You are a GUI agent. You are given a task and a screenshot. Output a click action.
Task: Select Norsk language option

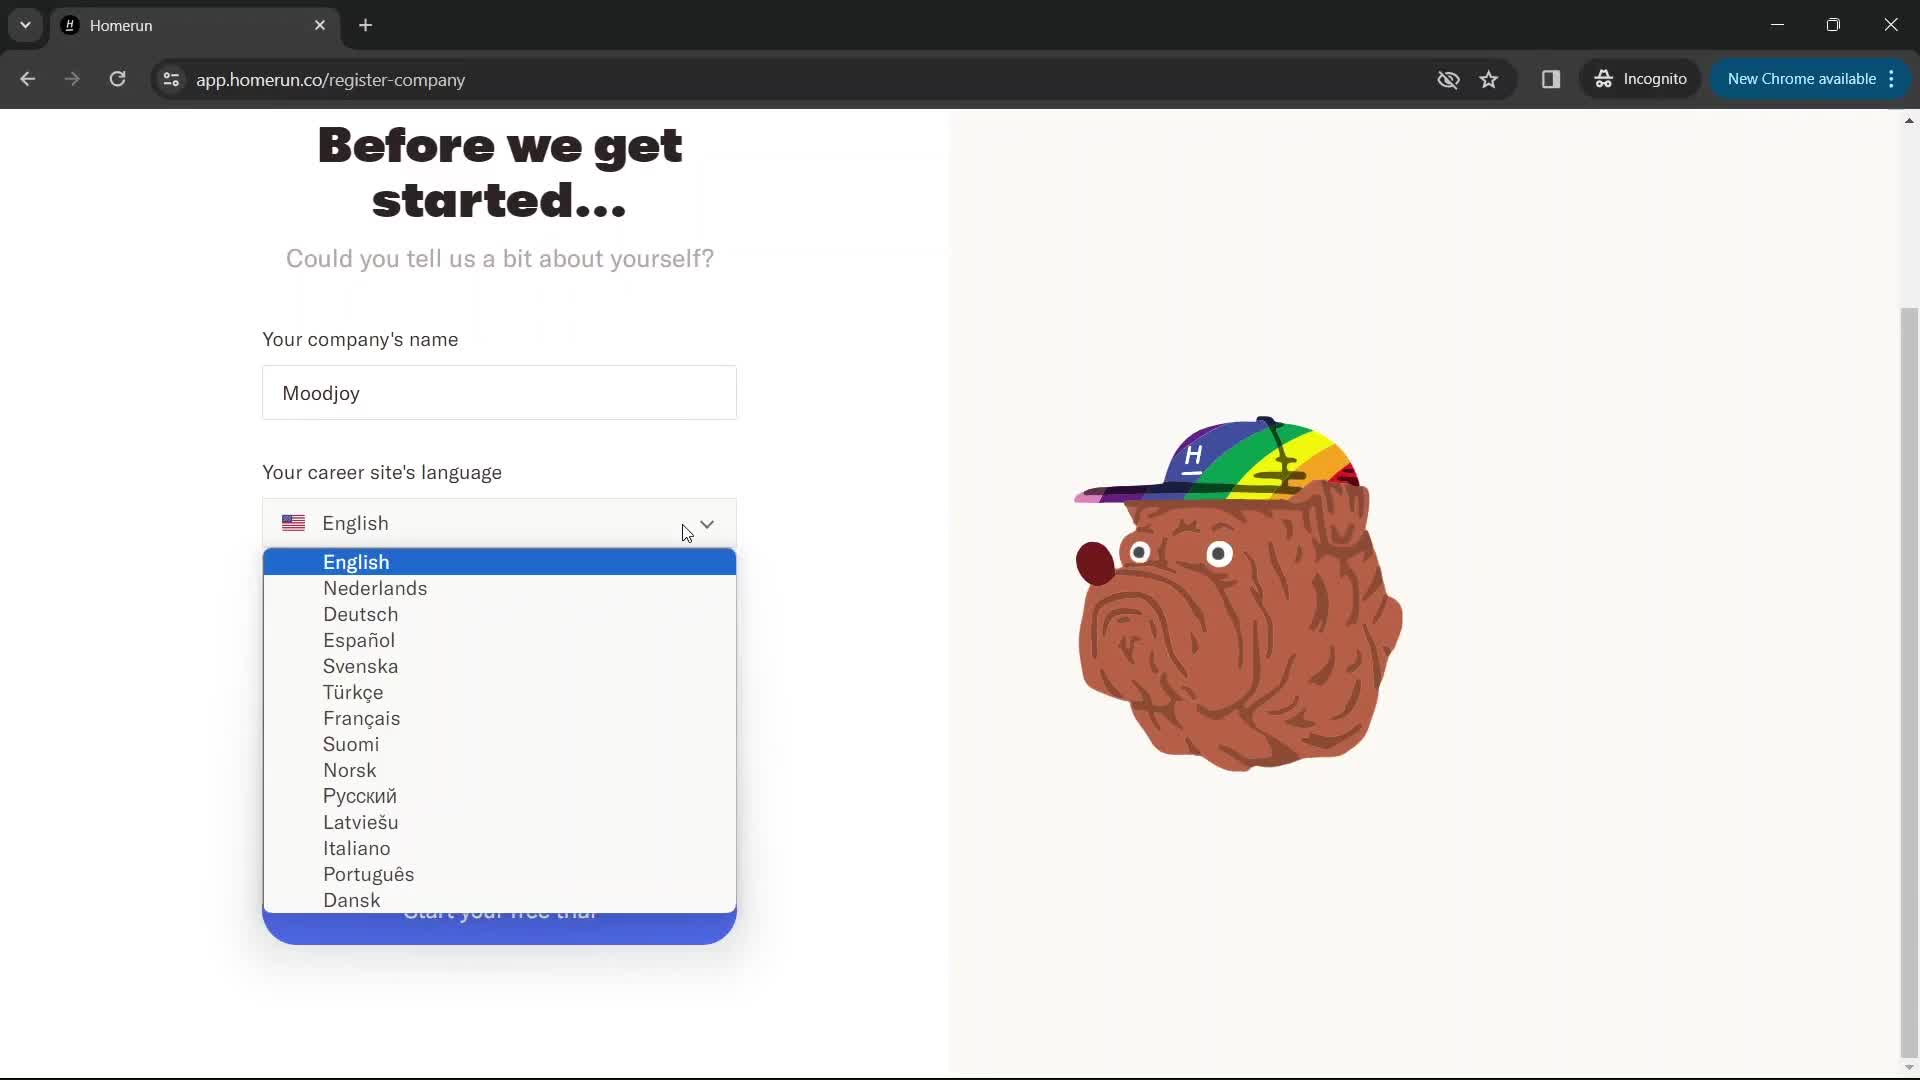click(x=499, y=770)
